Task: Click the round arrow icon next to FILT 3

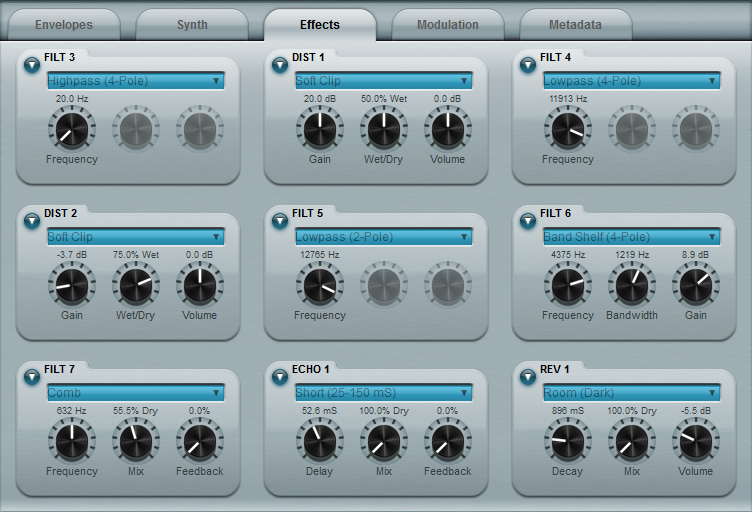Action: pyautogui.click(x=32, y=65)
